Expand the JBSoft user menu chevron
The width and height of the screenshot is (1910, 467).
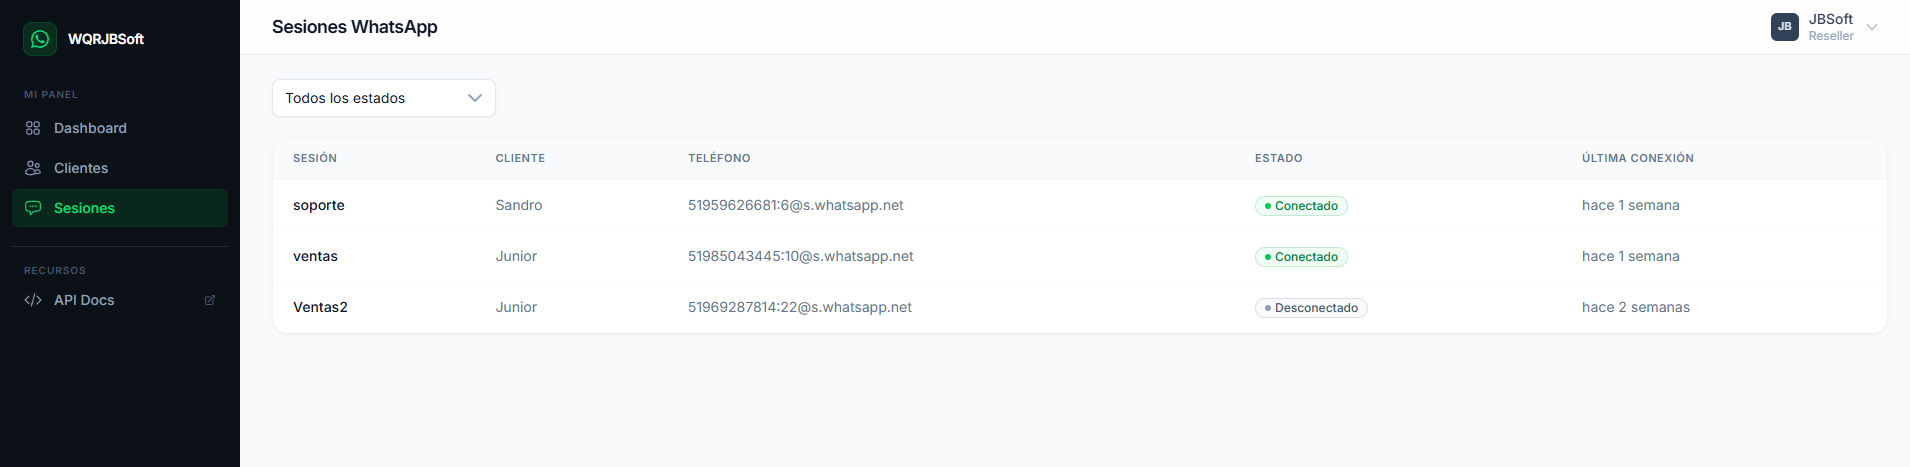1872,27
